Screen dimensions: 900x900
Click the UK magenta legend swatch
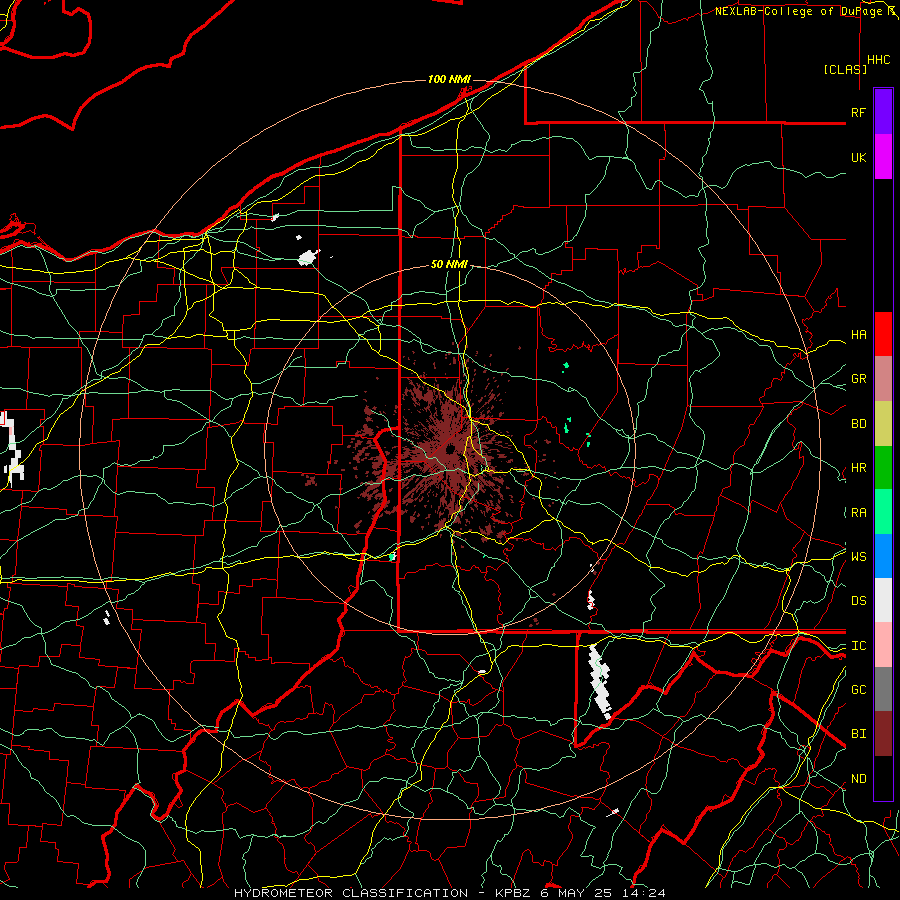pyautogui.click(x=883, y=157)
